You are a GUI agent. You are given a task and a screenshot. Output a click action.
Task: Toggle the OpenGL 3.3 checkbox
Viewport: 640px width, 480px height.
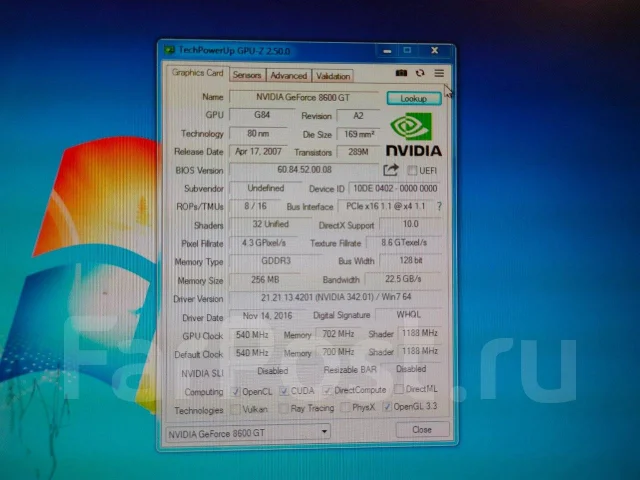click(x=387, y=407)
